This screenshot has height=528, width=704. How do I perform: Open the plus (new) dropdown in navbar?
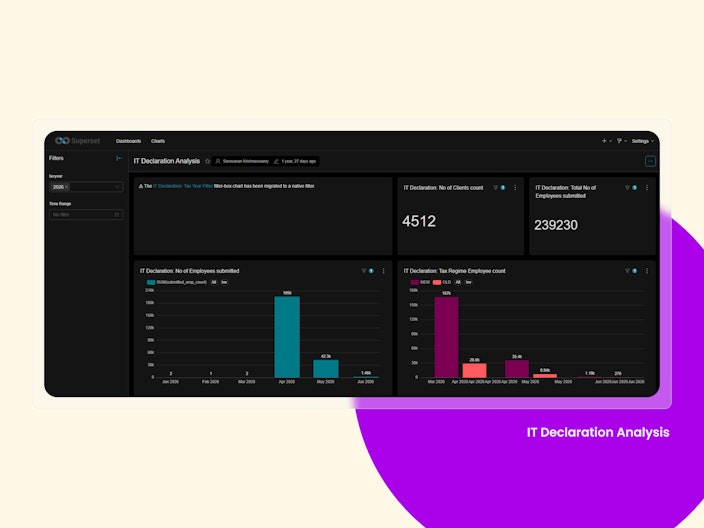coord(607,141)
